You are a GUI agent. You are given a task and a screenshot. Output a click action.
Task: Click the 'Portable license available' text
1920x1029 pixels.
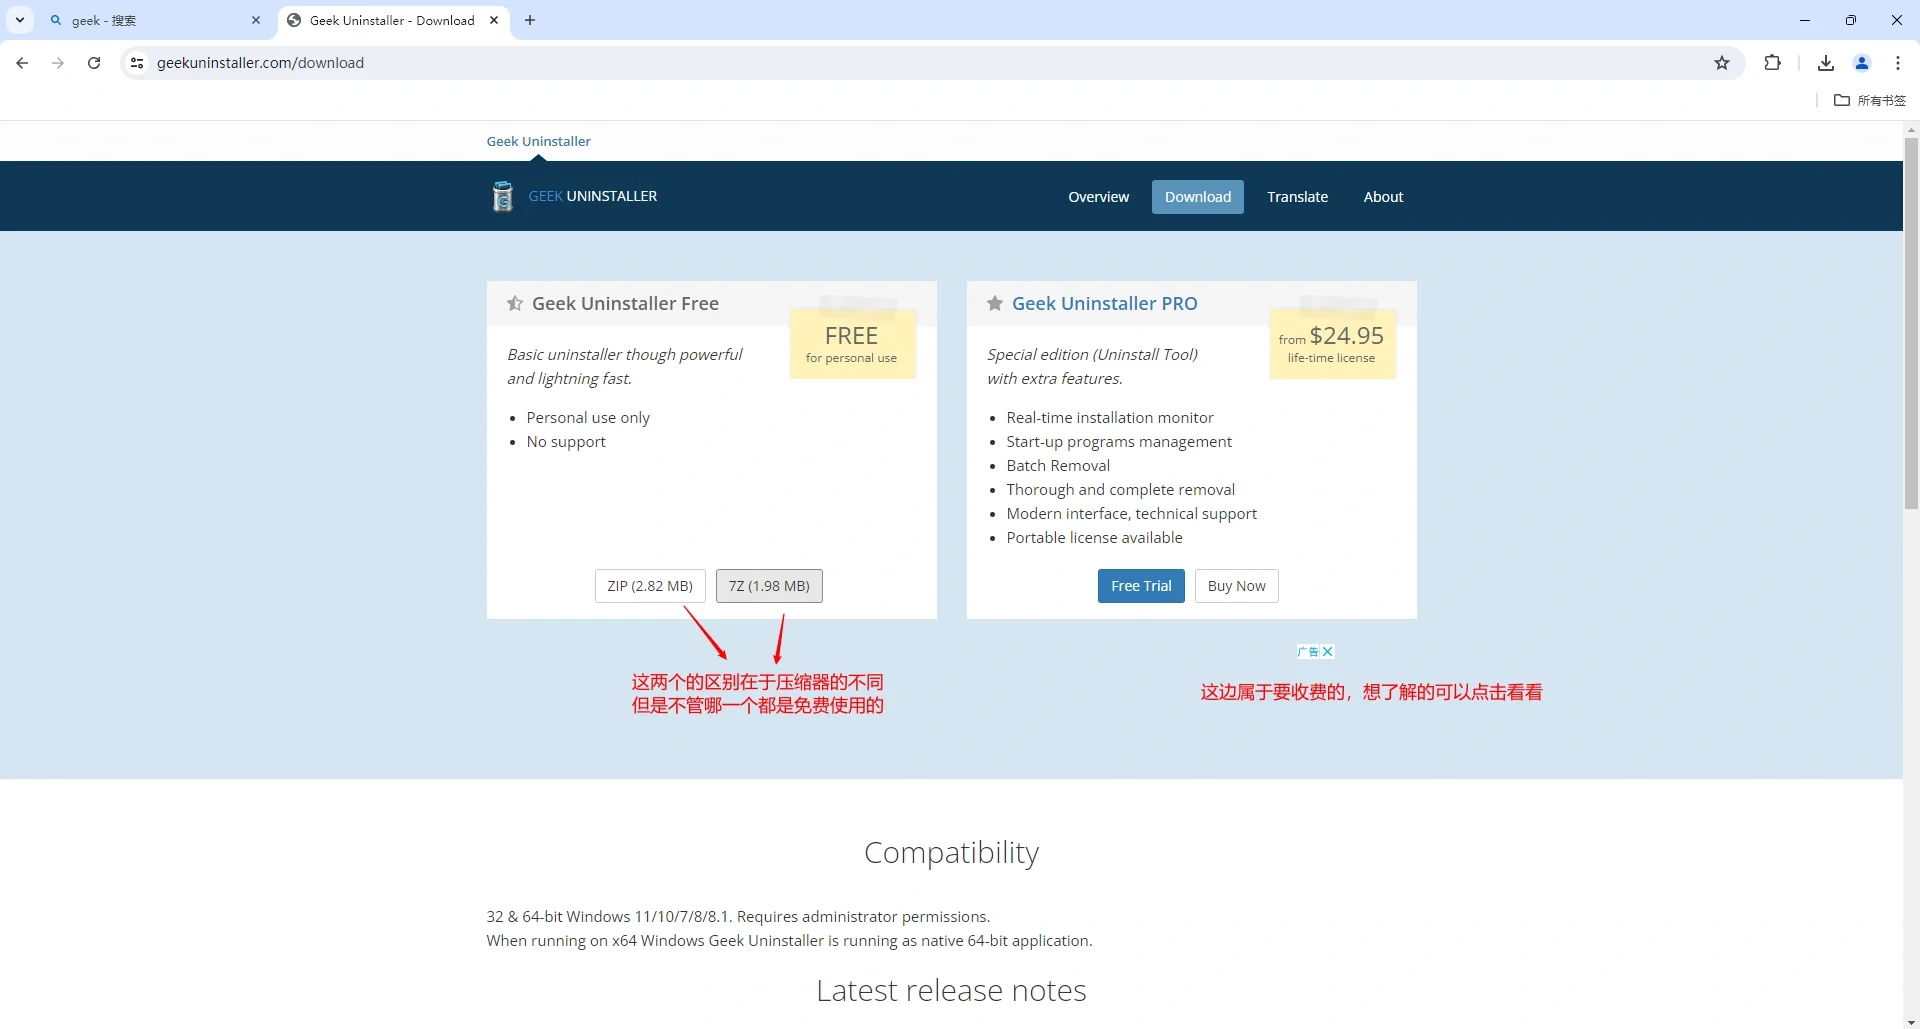point(1094,537)
